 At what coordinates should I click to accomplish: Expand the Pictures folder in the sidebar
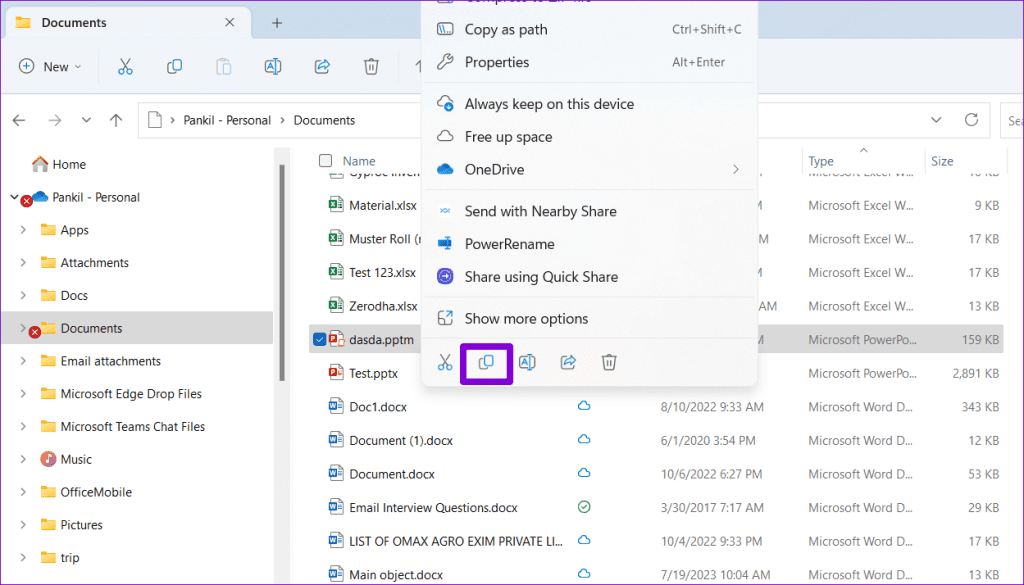point(22,524)
